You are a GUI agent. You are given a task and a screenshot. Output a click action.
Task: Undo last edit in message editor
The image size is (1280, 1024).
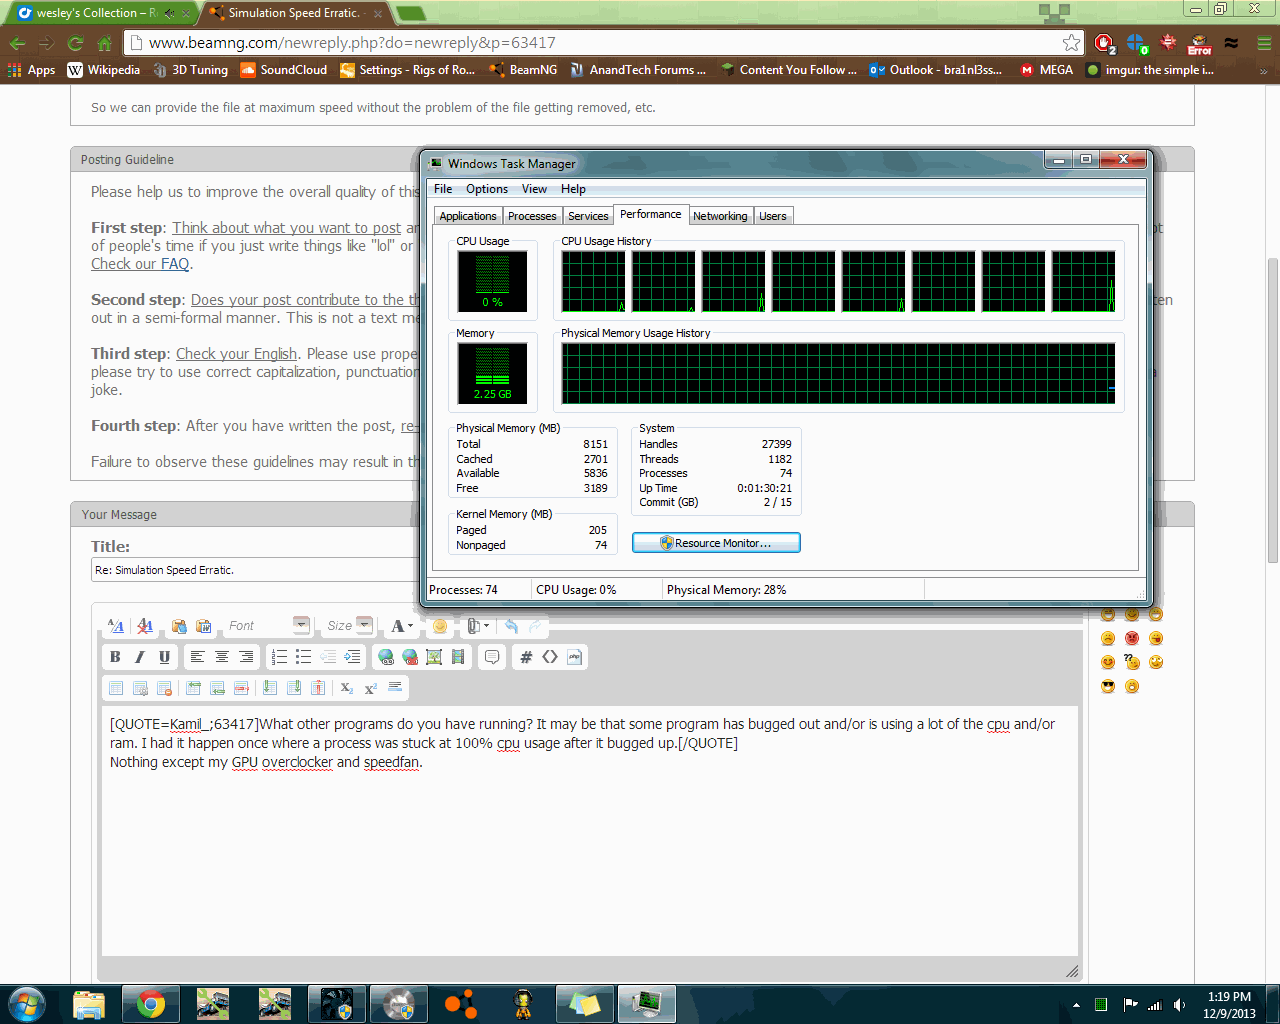511,626
